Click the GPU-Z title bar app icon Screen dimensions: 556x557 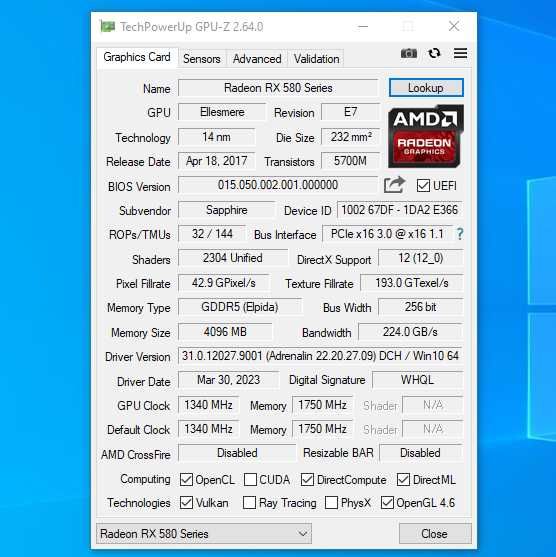[107, 26]
